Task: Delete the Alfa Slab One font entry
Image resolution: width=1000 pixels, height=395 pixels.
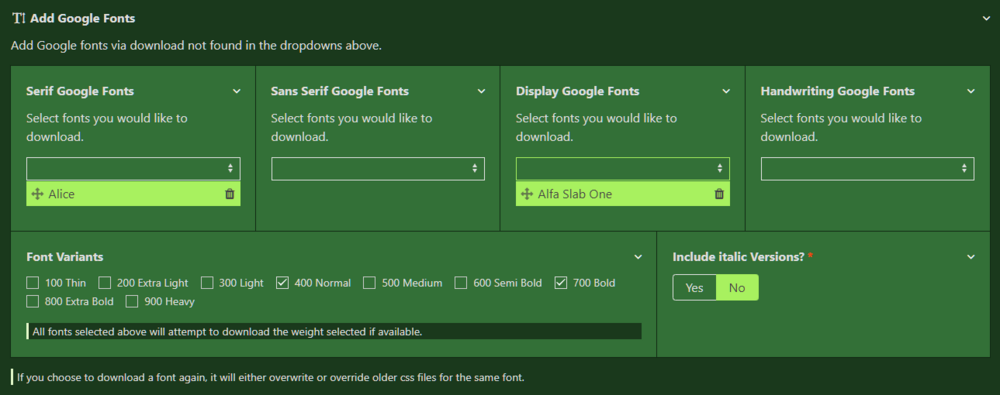Action: [719, 194]
